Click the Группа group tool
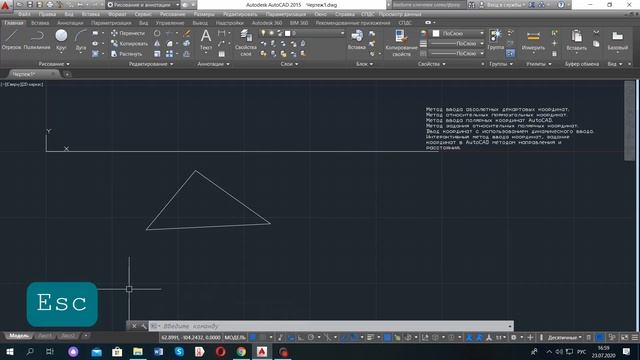 496,40
